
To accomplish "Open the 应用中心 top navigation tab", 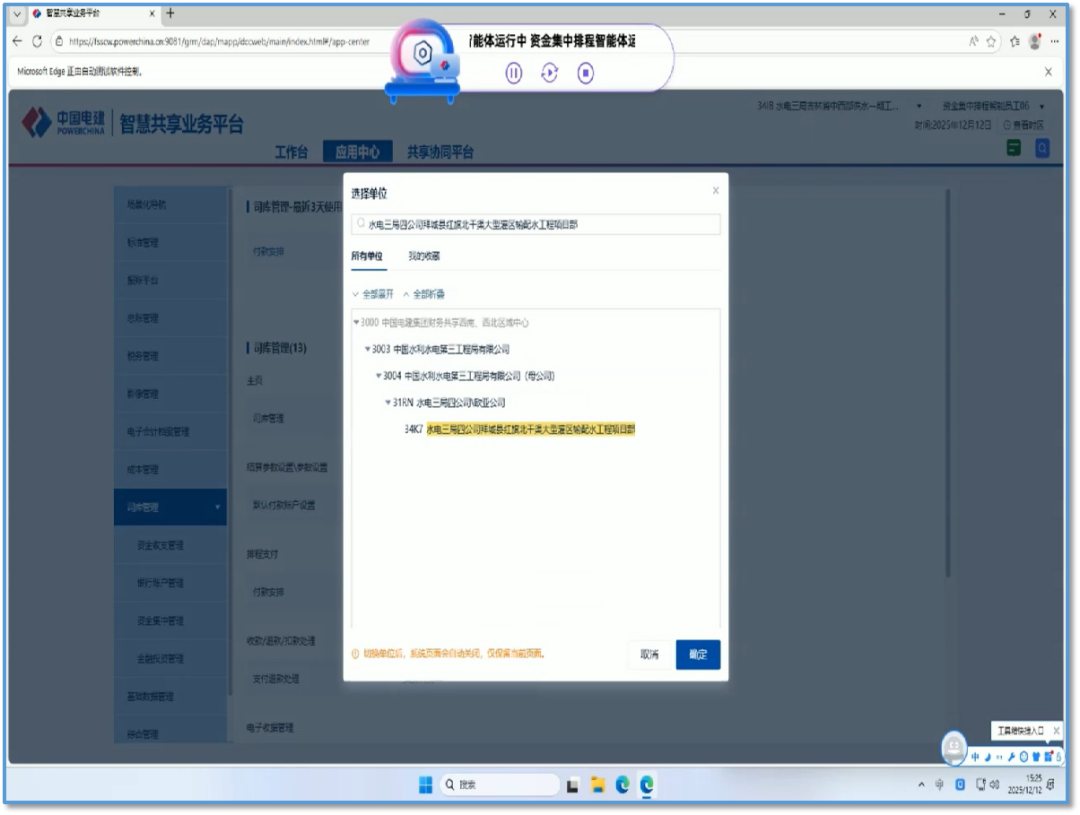I will (x=357, y=152).
